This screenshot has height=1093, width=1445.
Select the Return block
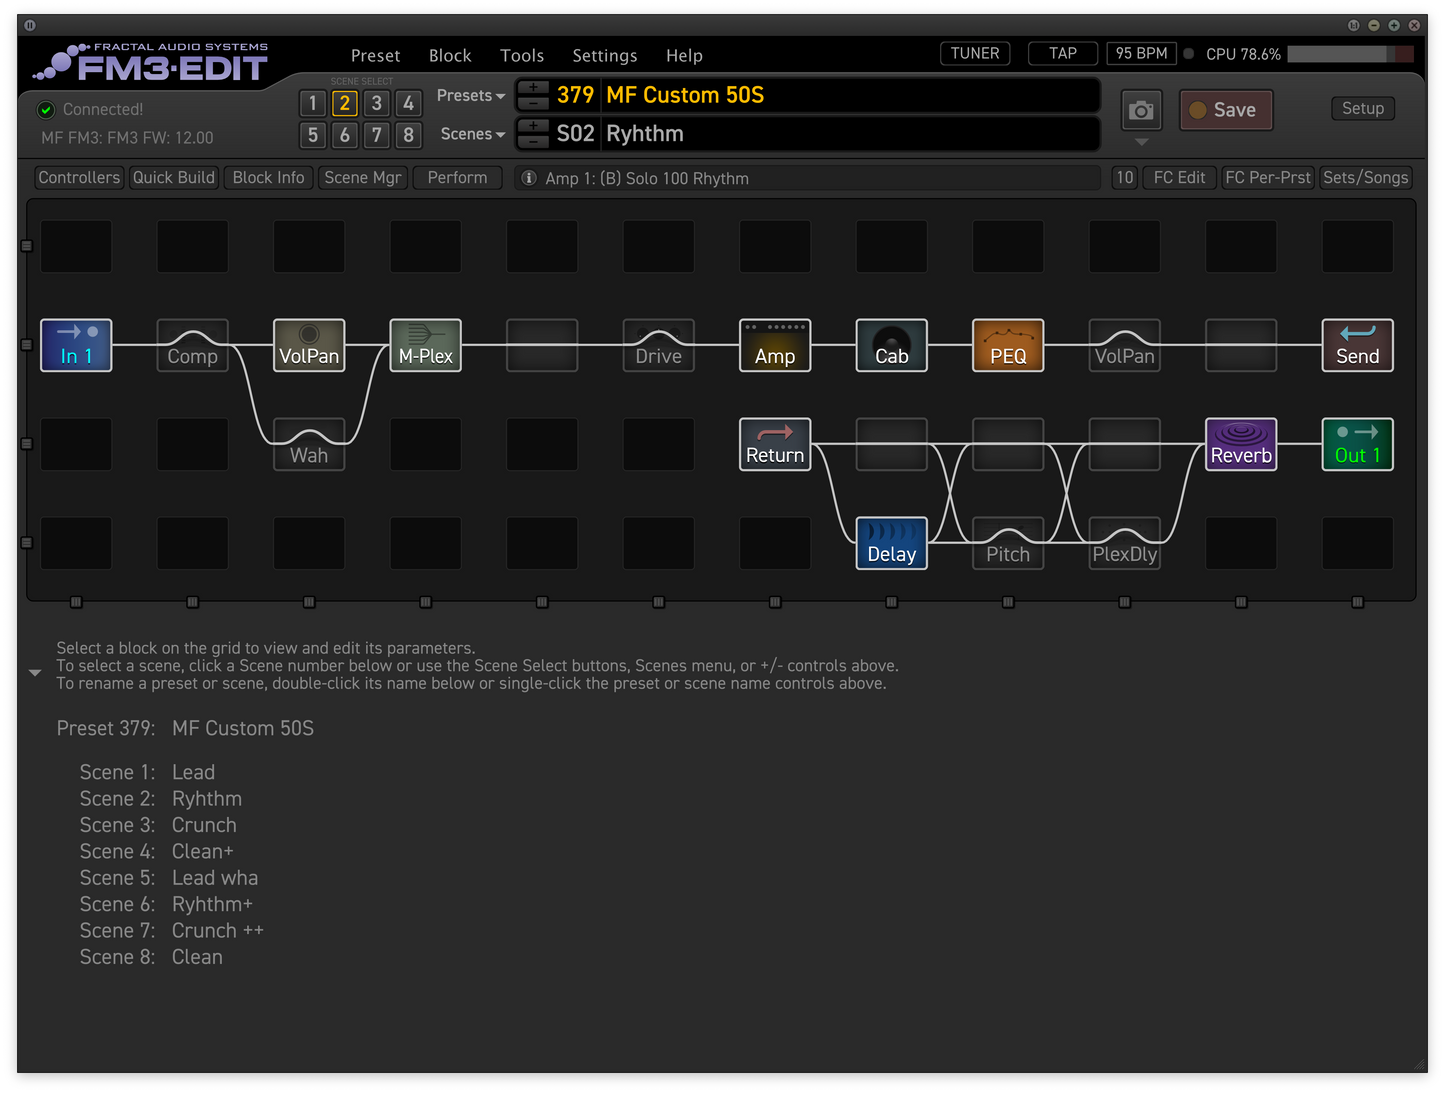click(775, 444)
